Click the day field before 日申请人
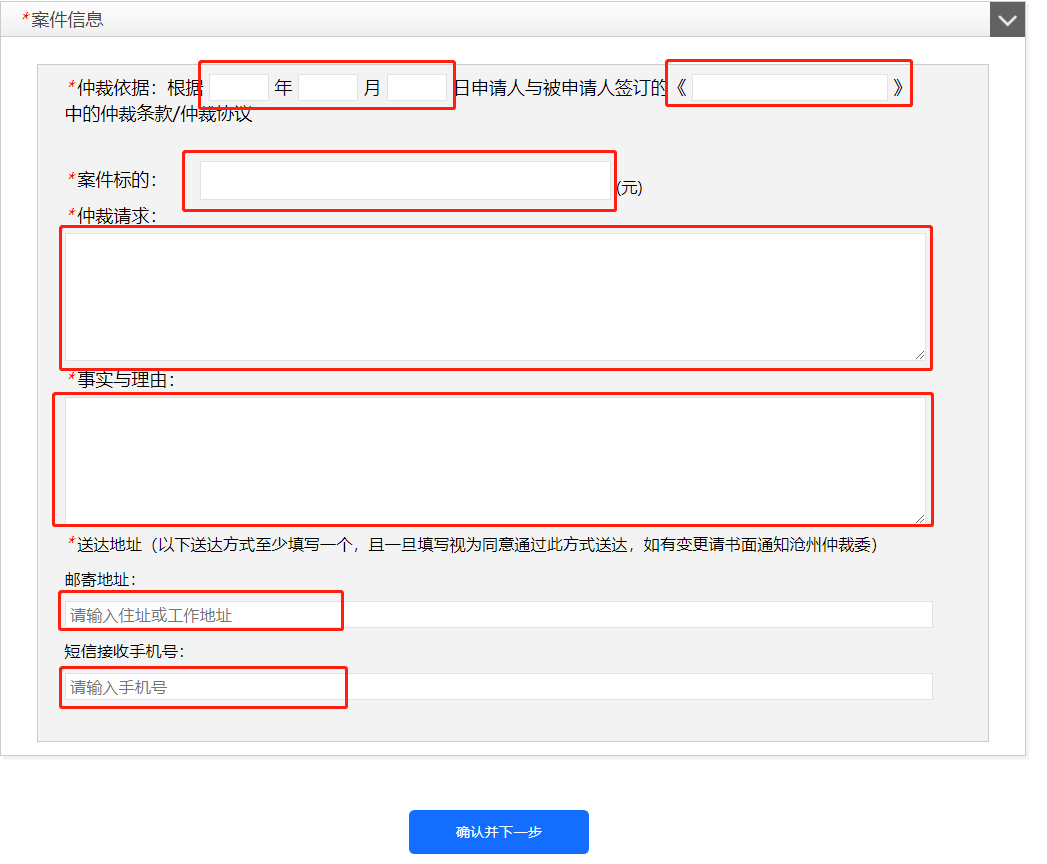Viewport: 1047px width, 864px height. [417, 87]
